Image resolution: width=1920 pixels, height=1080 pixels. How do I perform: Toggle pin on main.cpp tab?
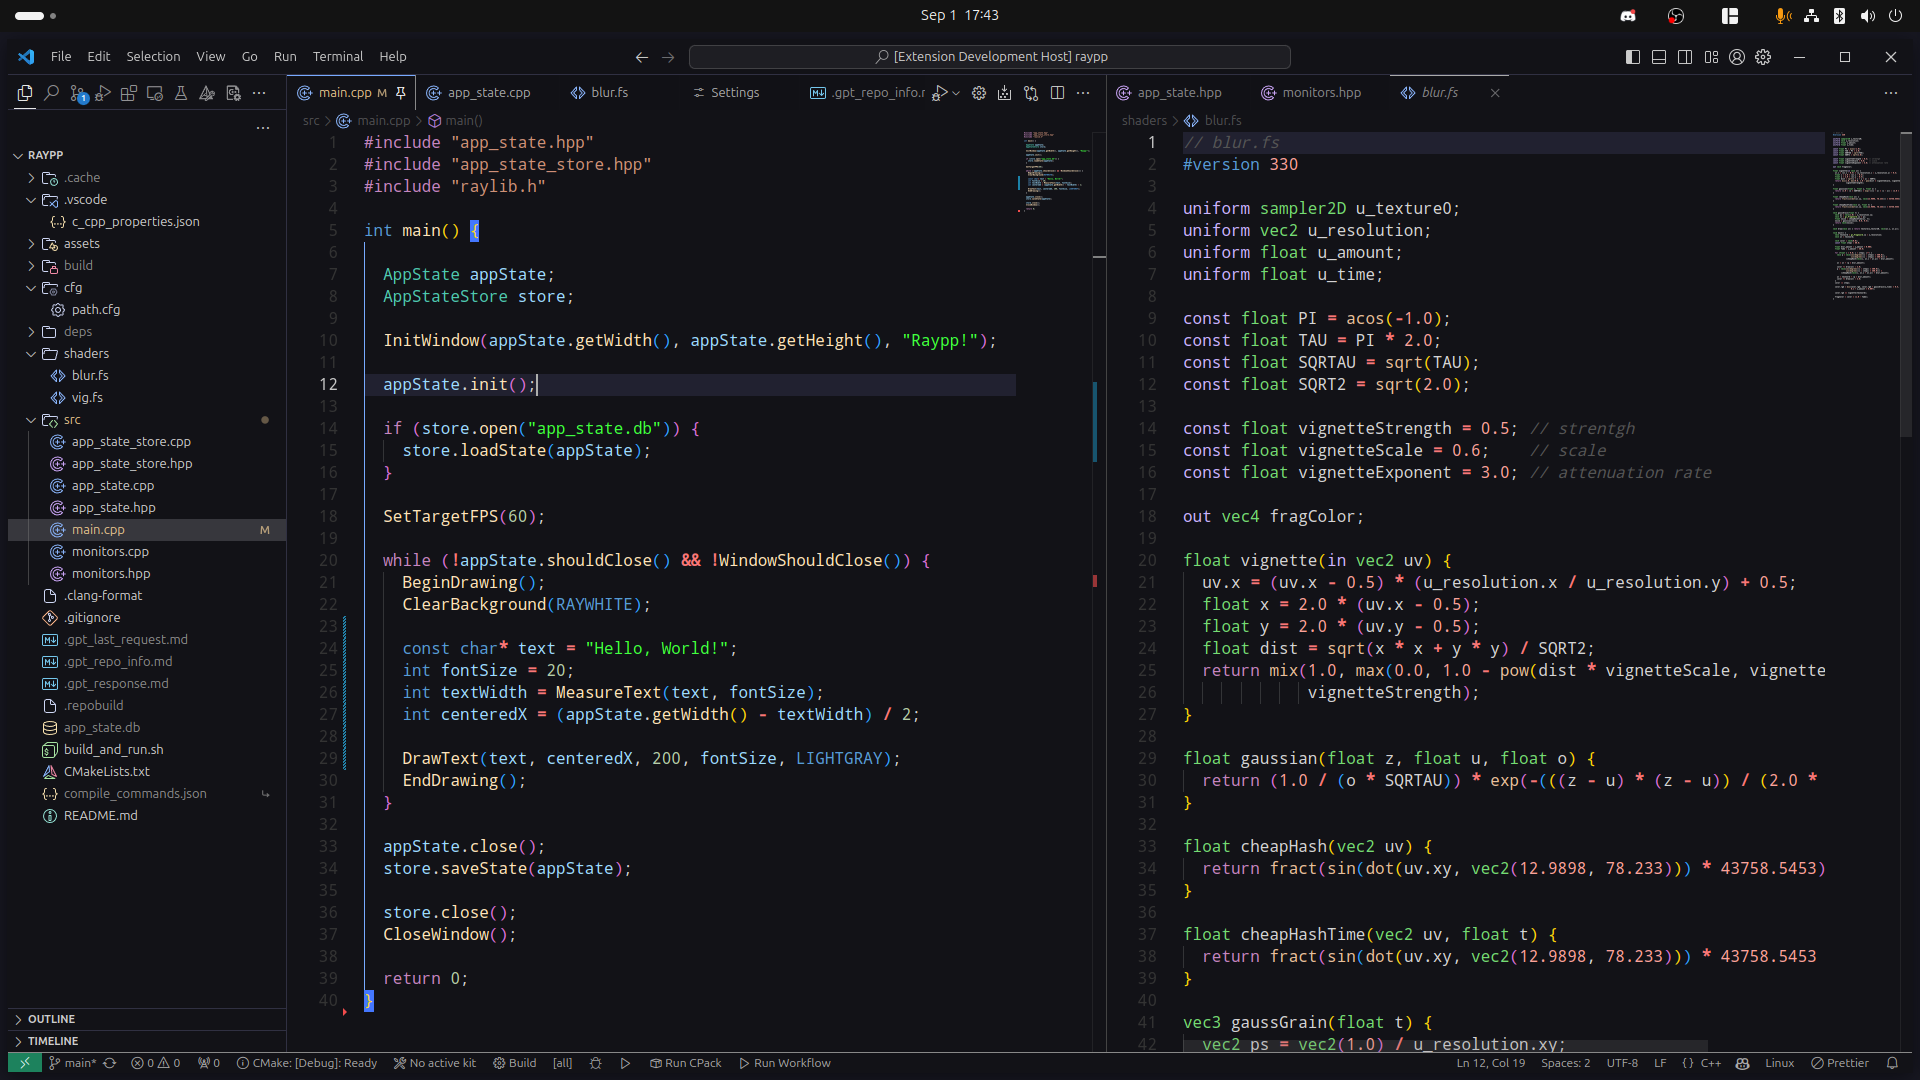401,93
